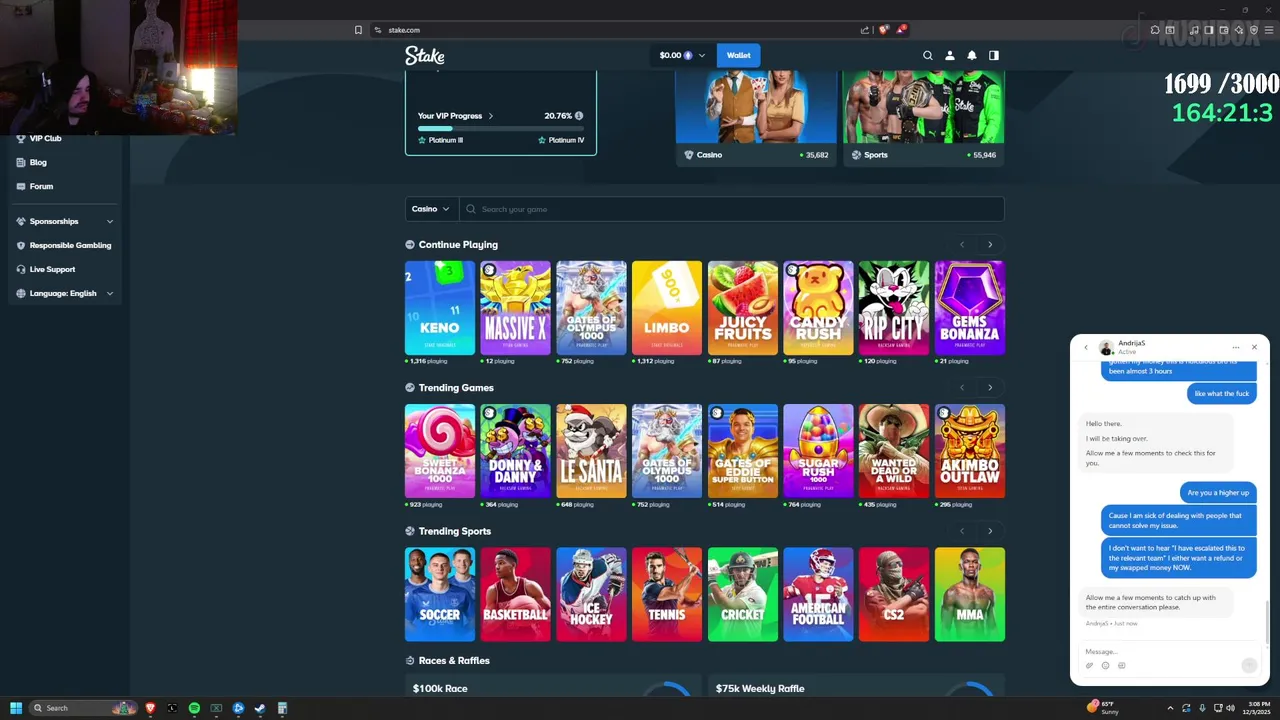Open the balance currency dropdown at $0.00
This screenshot has height=720, width=1280.
(682, 56)
